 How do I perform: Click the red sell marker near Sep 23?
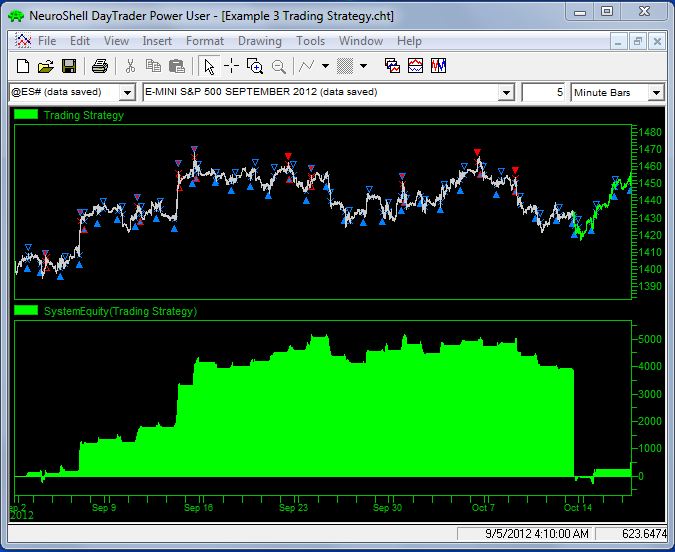pos(288,155)
